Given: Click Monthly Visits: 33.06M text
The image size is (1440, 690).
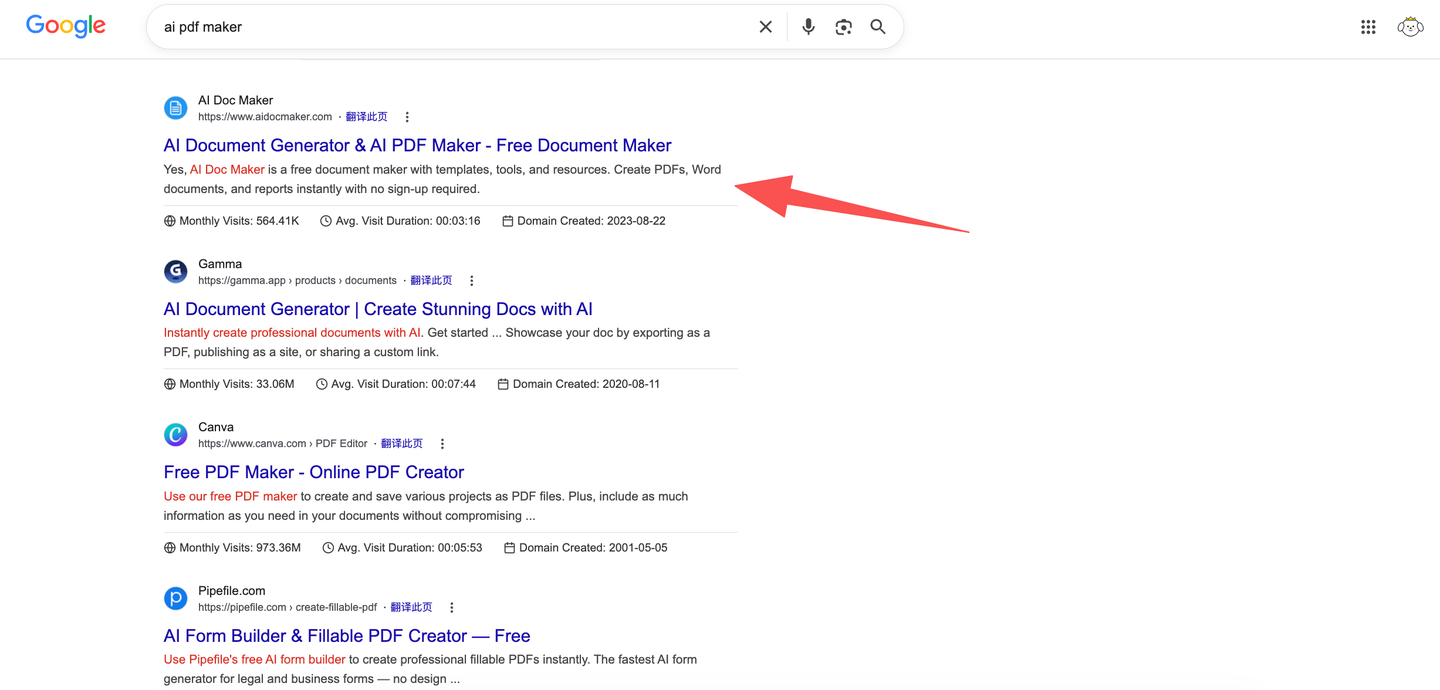Looking at the screenshot, I should tap(237, 384).
